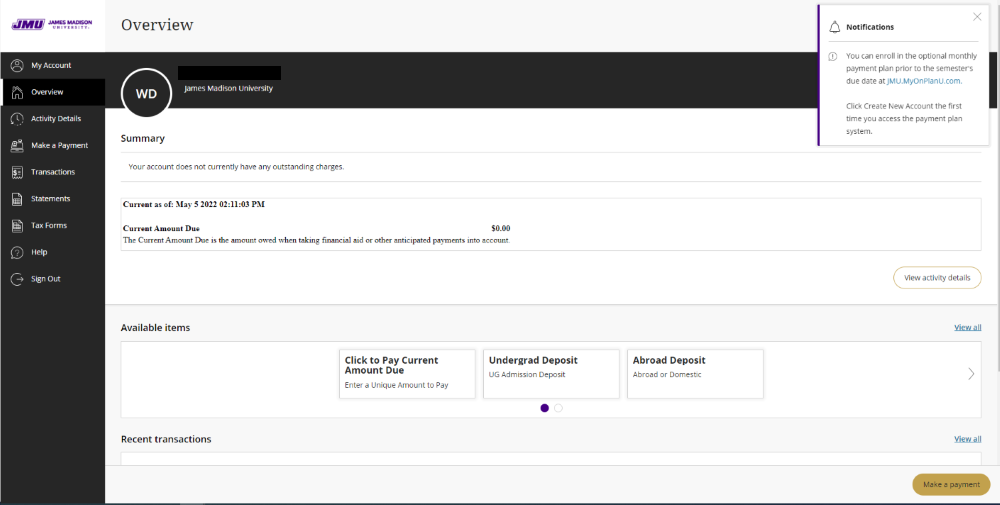Click the Overview house icon
This screenshot has width=1000, height=505.
(17, 92)
